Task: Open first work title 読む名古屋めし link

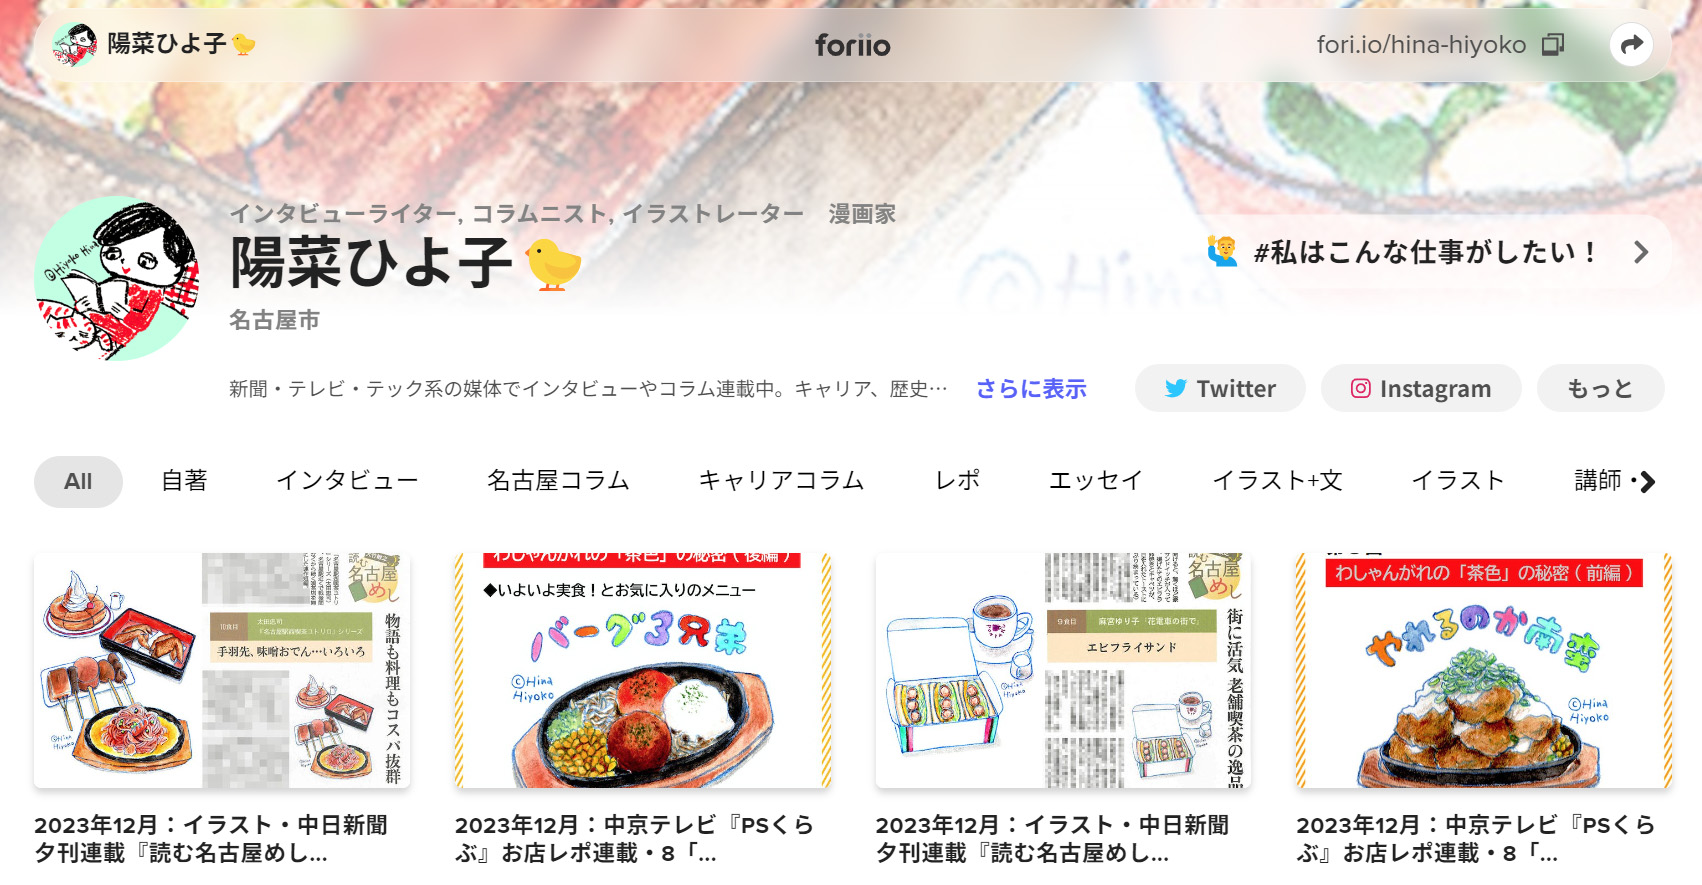Action: (211, 839)
